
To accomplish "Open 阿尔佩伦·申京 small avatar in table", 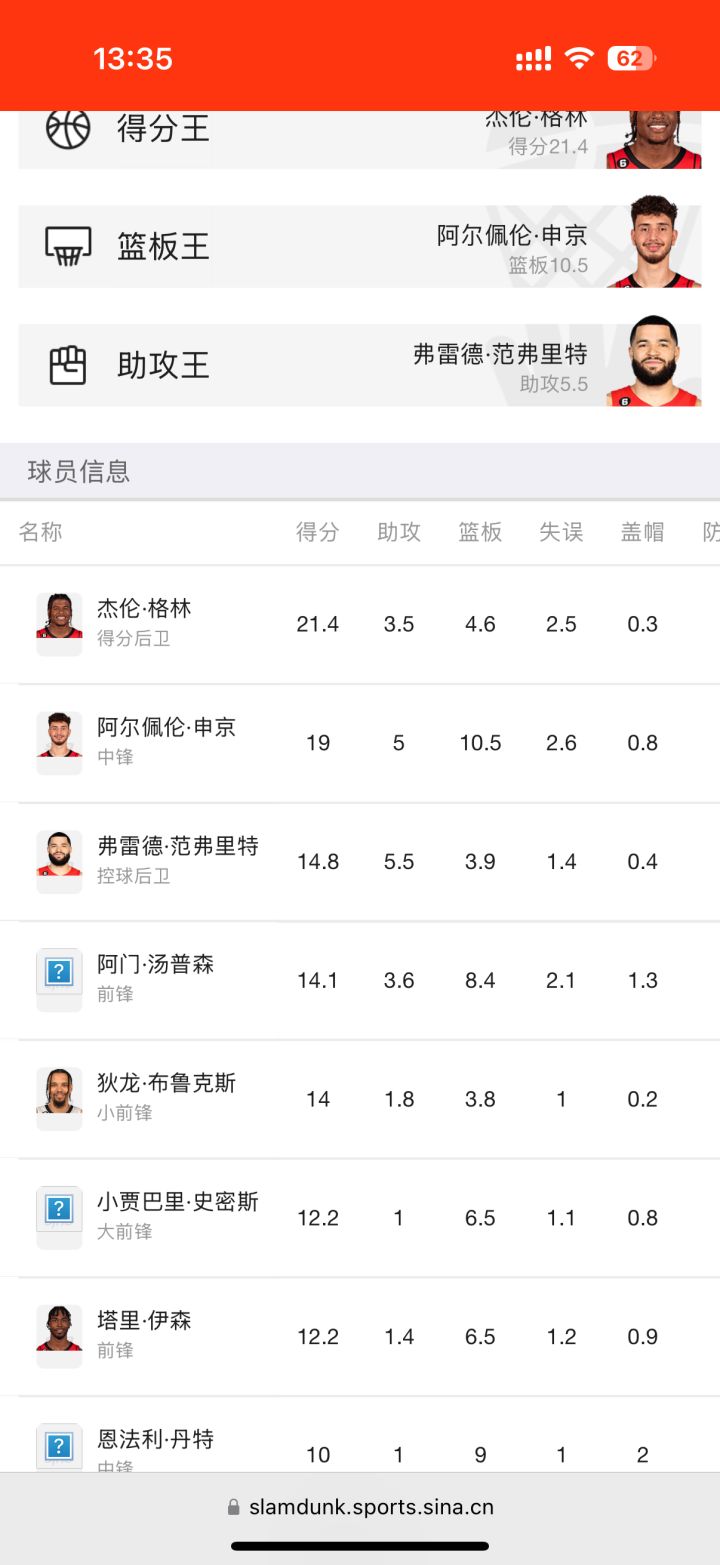I will (59, 736).
